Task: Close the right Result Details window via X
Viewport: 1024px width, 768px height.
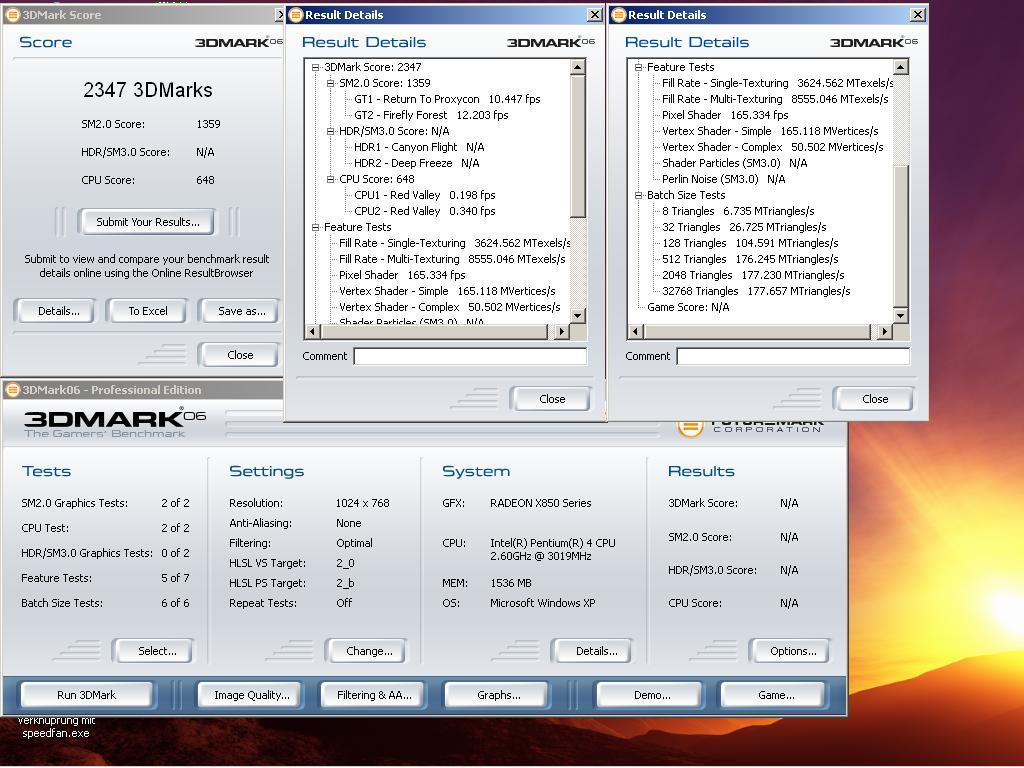Action: click(918, 14)
